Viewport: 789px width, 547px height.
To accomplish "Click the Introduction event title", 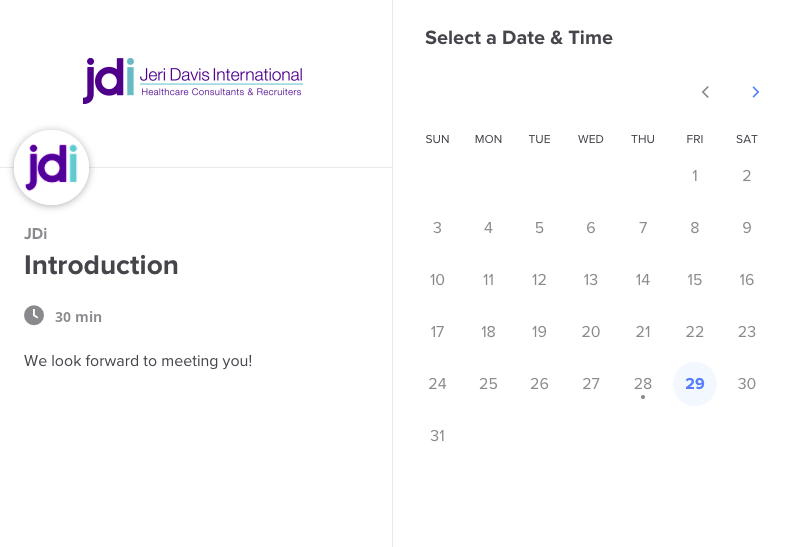I will [101, 265].
